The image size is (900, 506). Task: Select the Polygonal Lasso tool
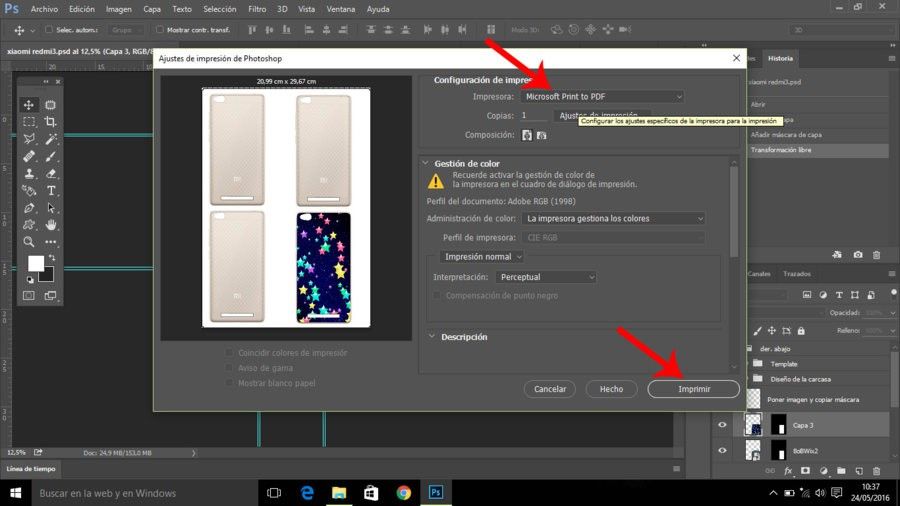[28, 139]
